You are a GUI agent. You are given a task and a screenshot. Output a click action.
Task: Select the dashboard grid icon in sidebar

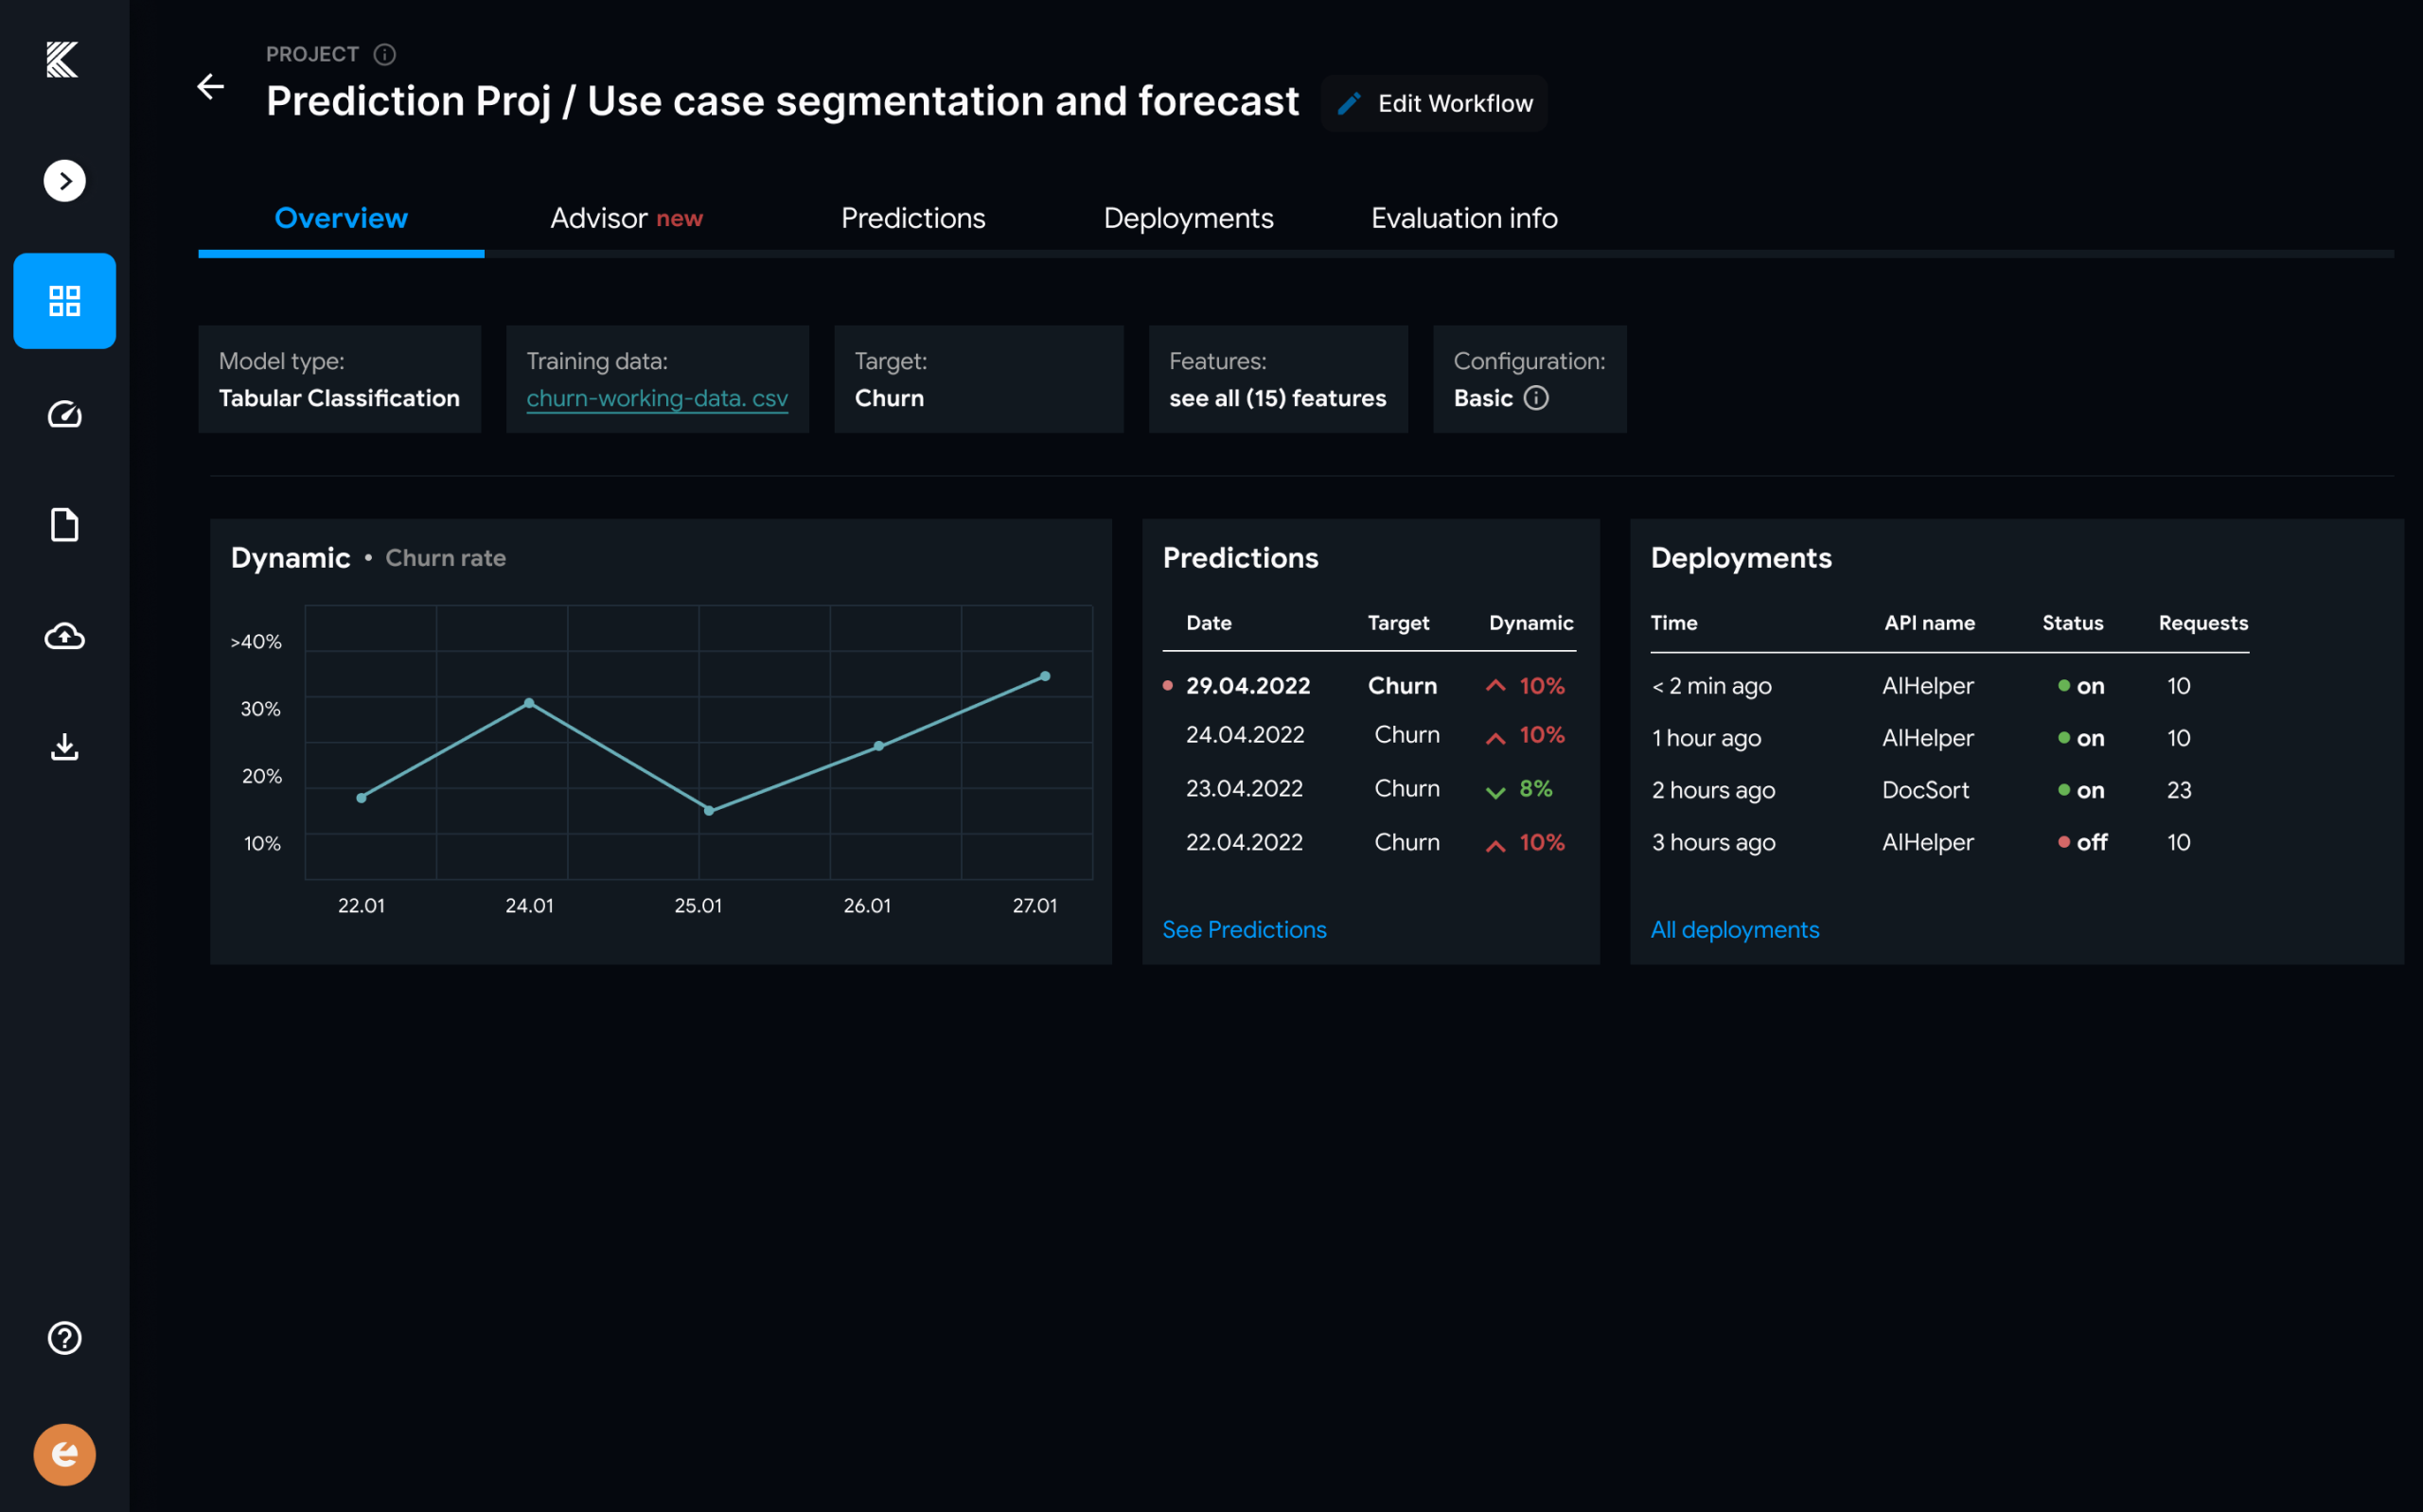[64, 301]
